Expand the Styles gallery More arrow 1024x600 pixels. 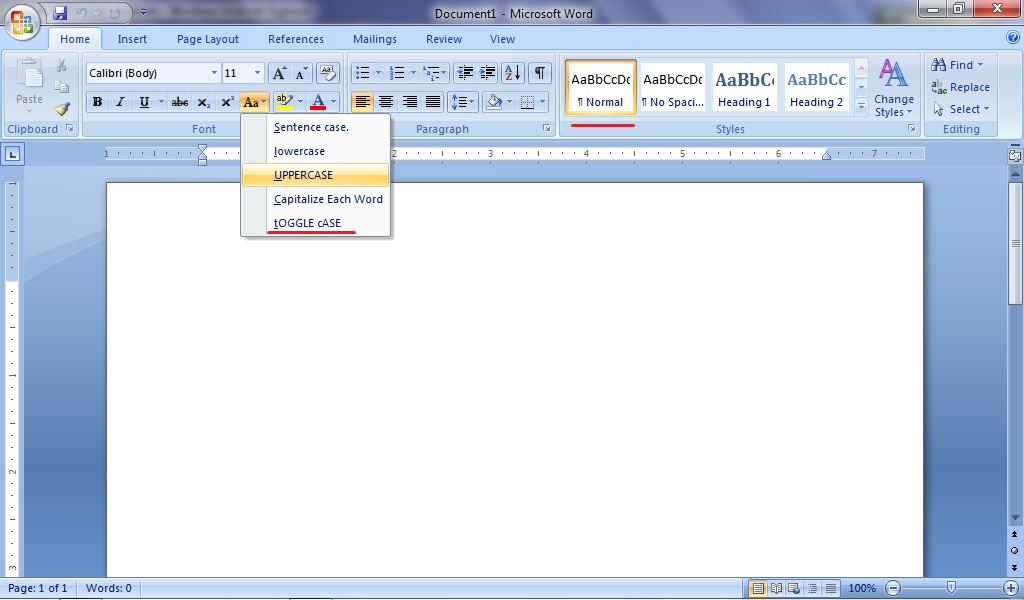(x=861, y=105)
